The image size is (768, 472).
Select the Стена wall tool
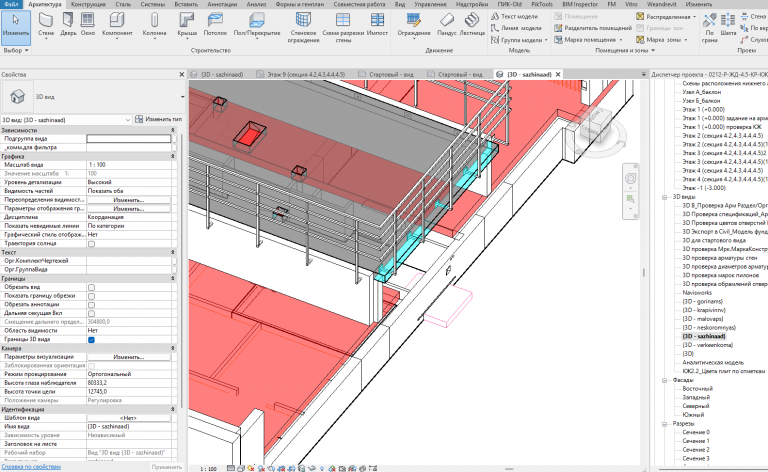click(x=46, y=25)
